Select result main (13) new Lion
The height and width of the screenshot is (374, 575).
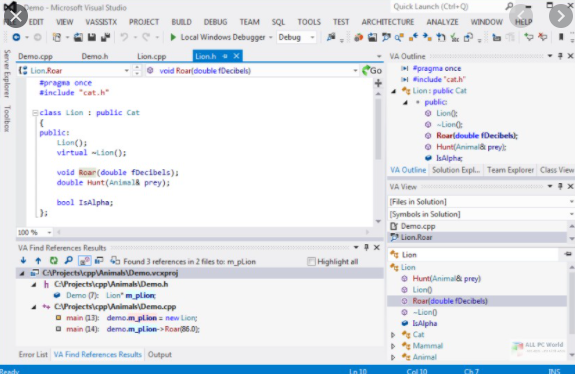point(131,318)
